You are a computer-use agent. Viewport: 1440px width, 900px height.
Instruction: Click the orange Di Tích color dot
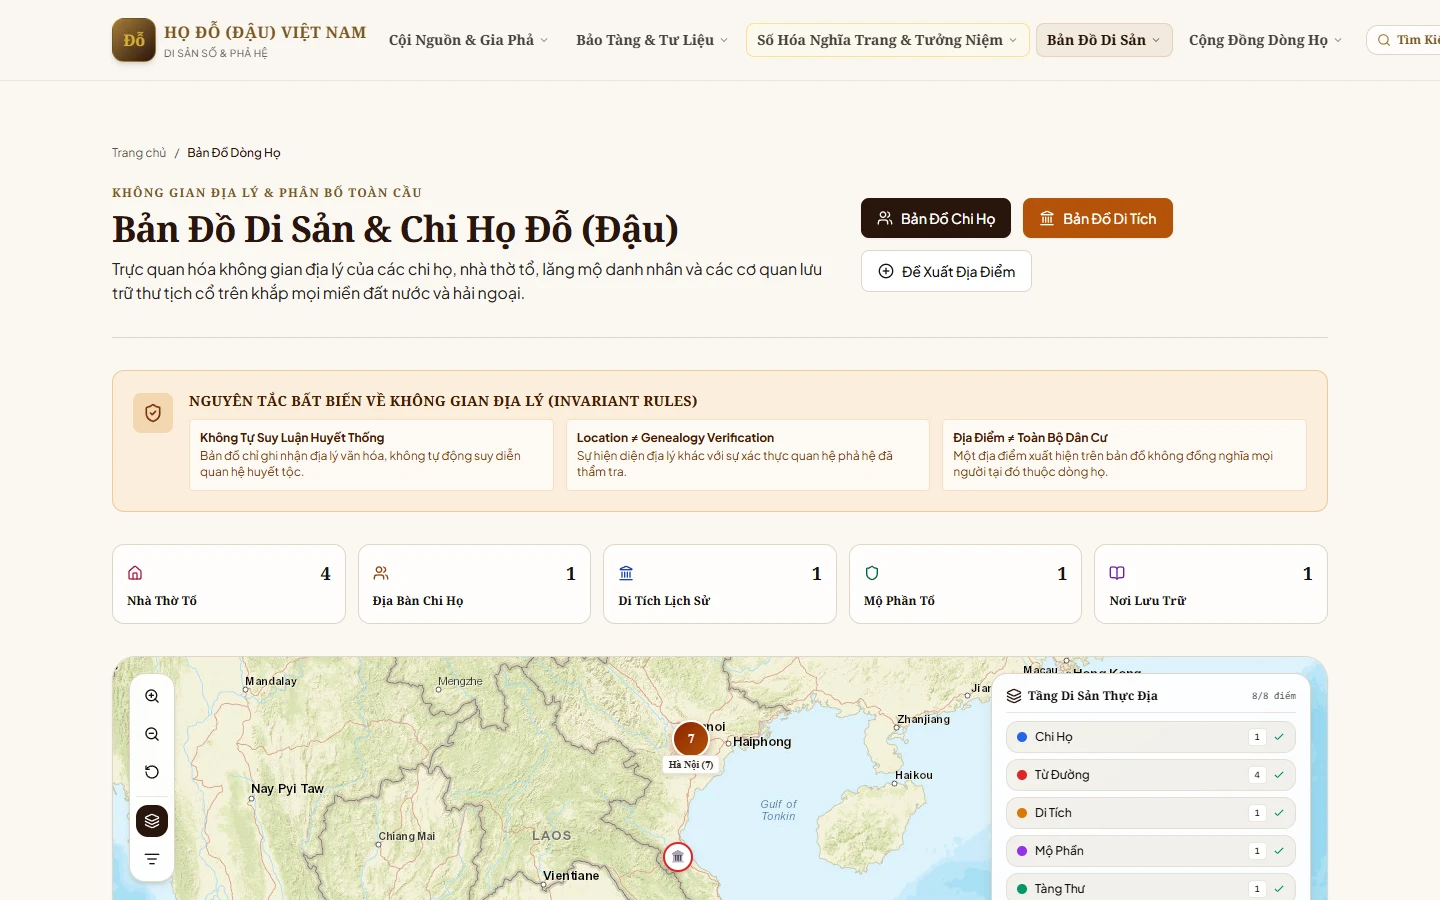click(1022, 813)
